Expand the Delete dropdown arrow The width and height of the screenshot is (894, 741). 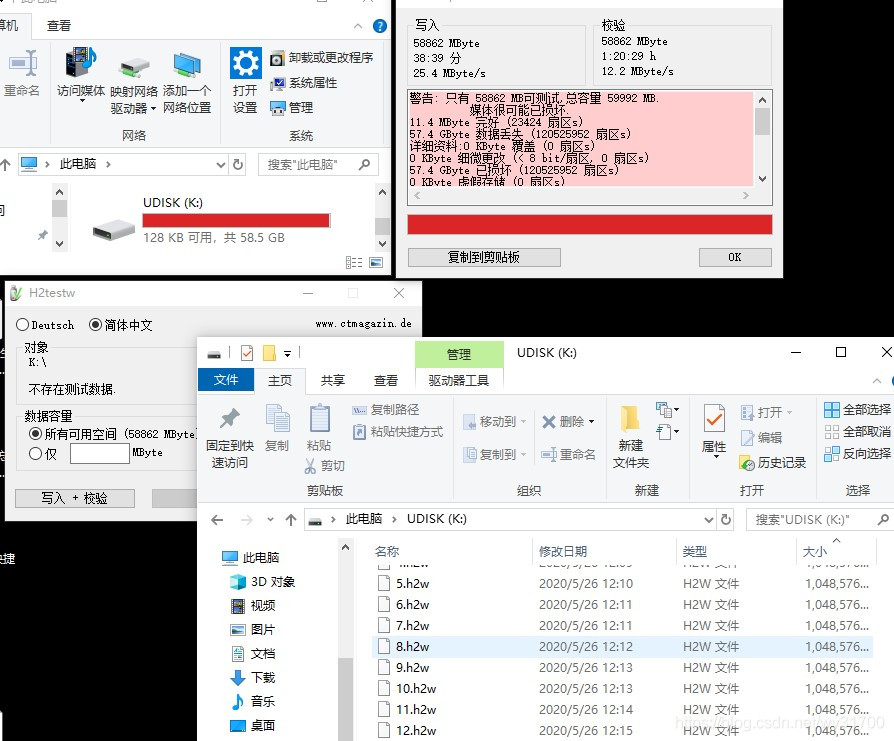coord(591,422)
